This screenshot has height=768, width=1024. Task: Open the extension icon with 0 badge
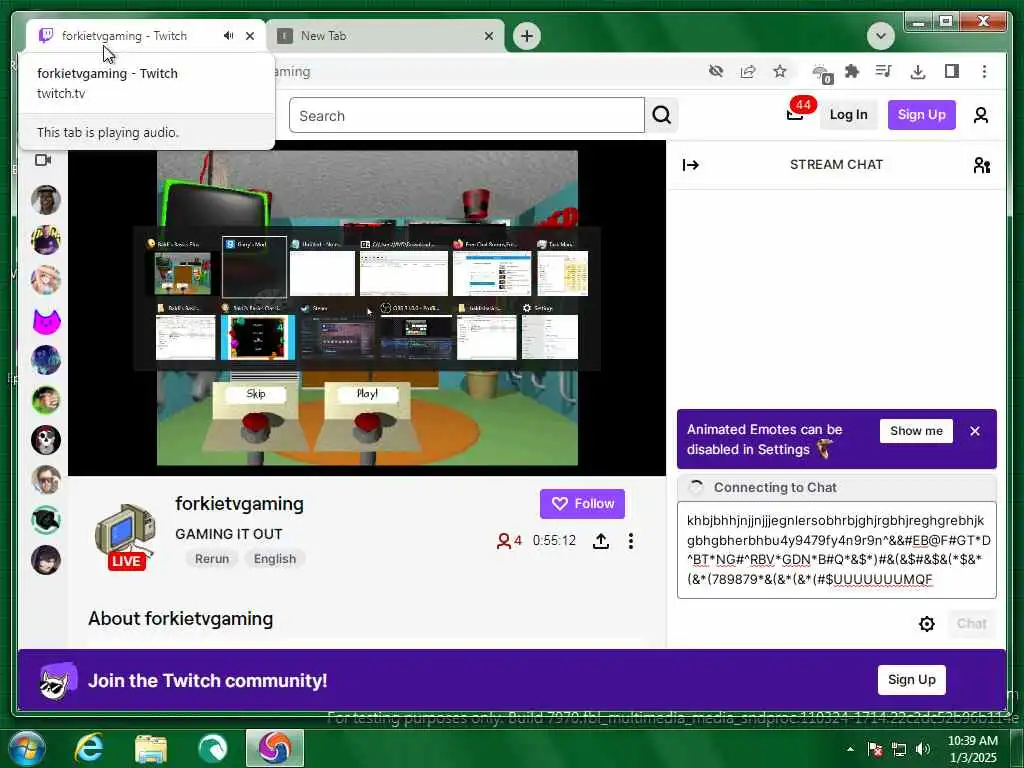point(822,73)
